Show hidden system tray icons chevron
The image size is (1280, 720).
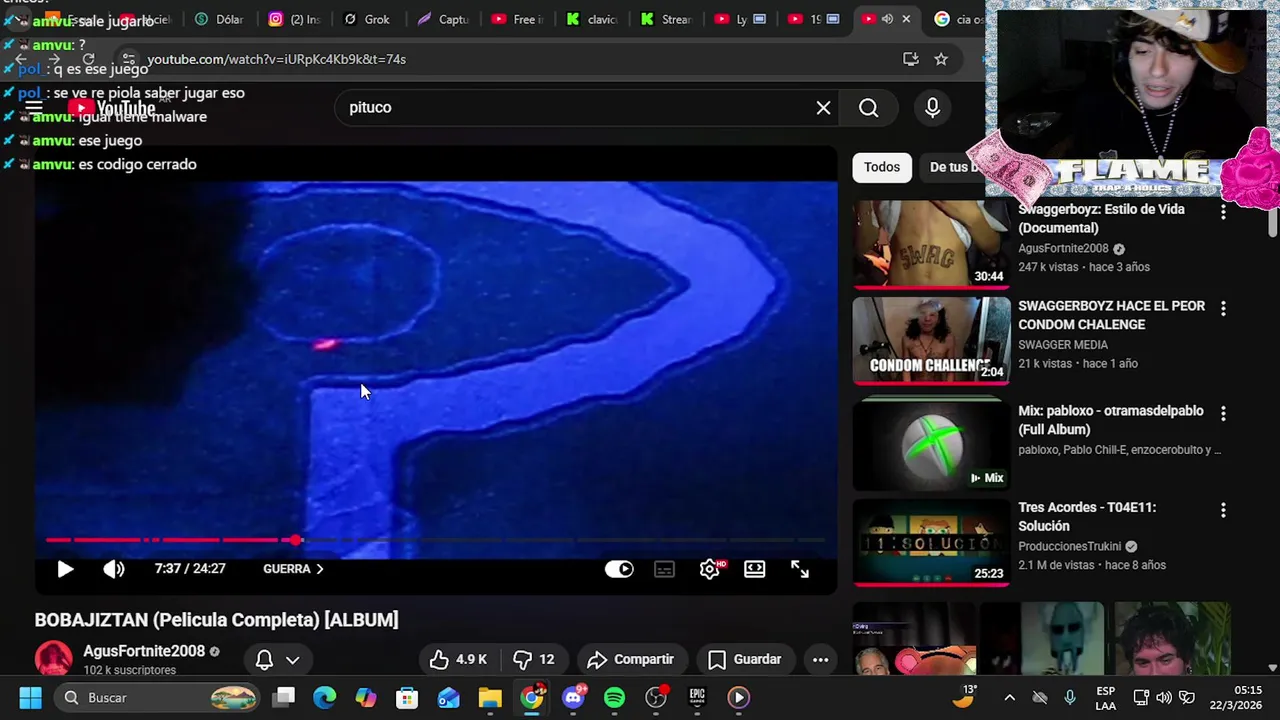coord(1009,698)
